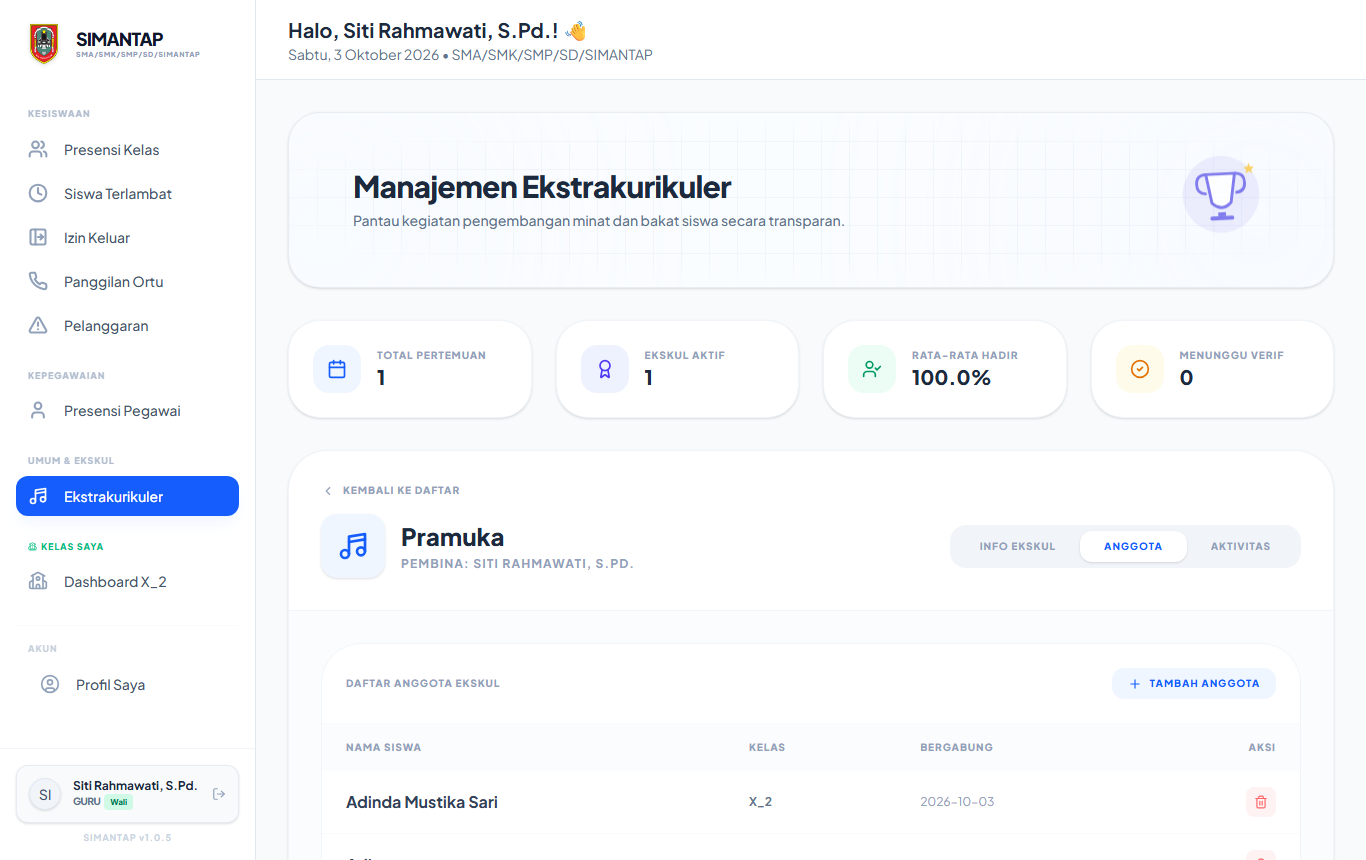Image resolution: width=1366 pixels, height=860 pixels.
Task: Click the Dashboard X_2 school building icon
Action: [x=38, y=581]
